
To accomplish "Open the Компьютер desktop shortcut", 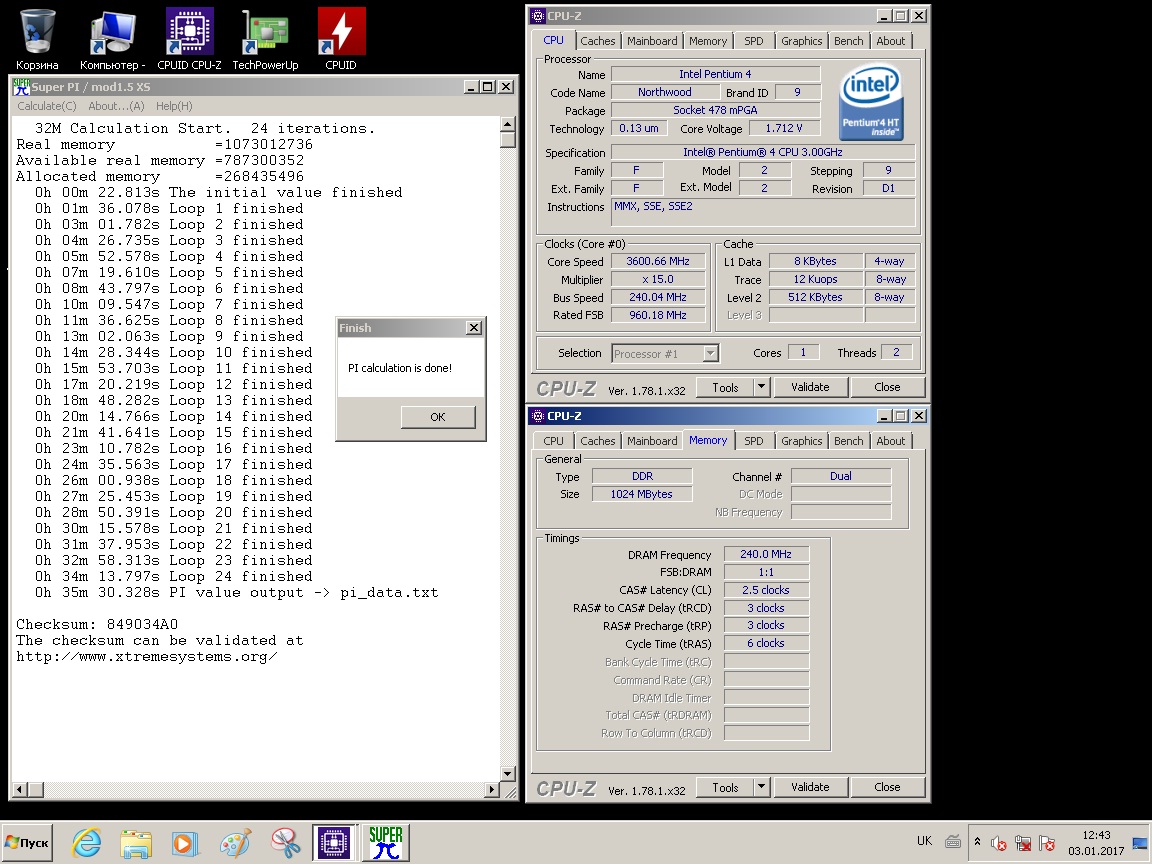I will pyautogui.click(x=112, y=39).
